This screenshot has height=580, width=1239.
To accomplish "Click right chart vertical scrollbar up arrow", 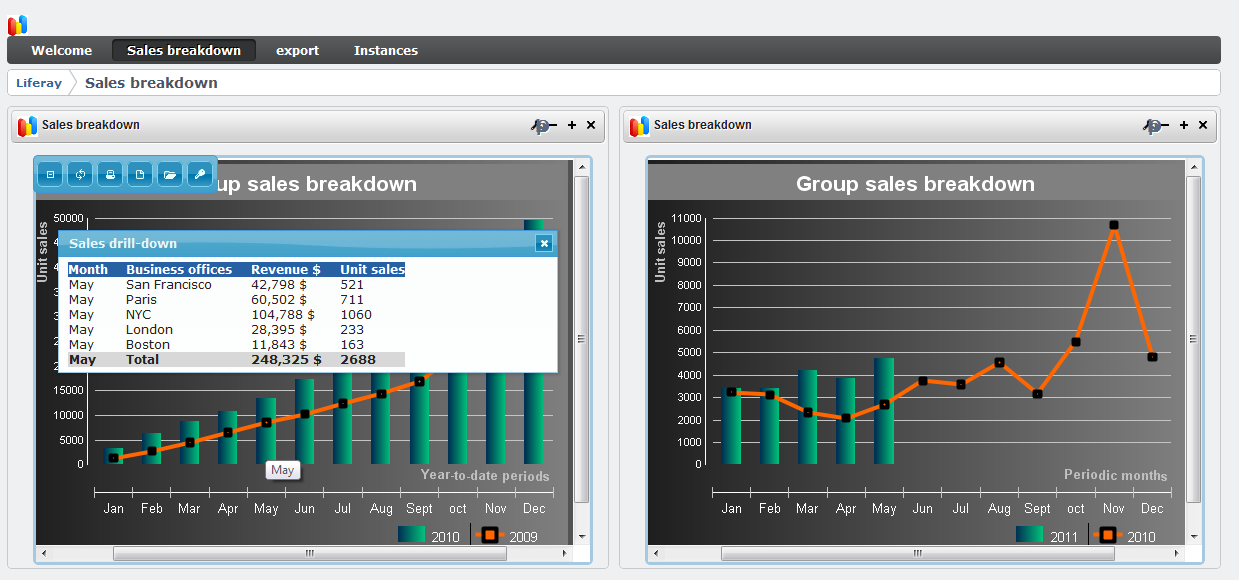I will tap(1193, 168).
